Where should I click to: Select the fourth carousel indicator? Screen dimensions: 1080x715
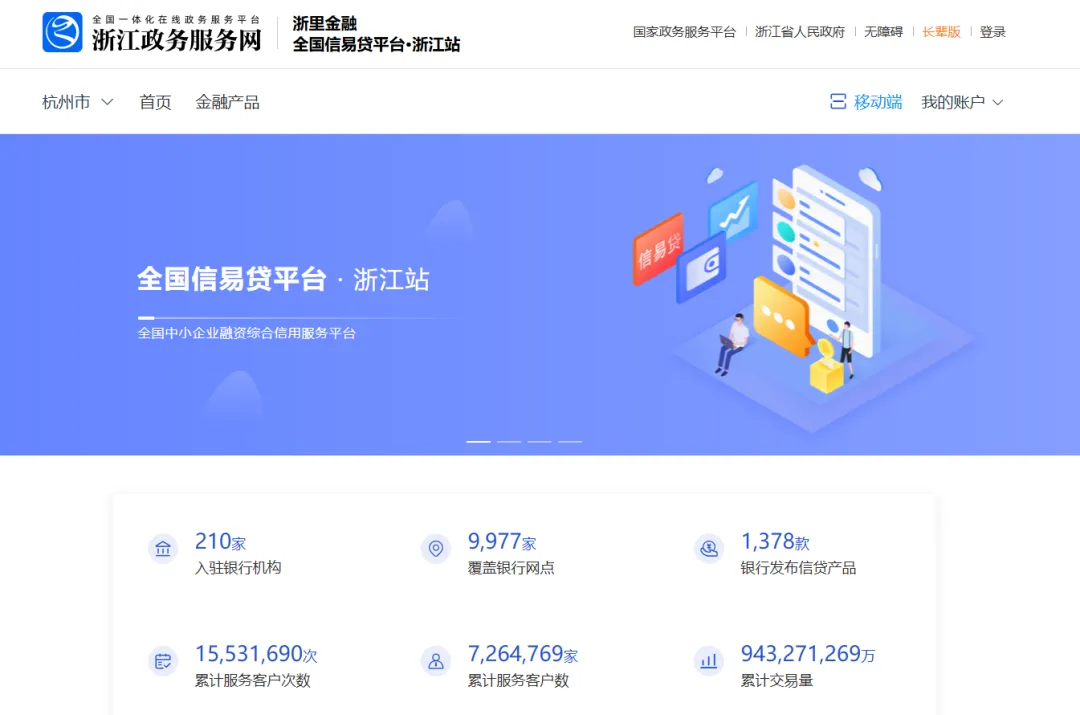tap(570, 442)
